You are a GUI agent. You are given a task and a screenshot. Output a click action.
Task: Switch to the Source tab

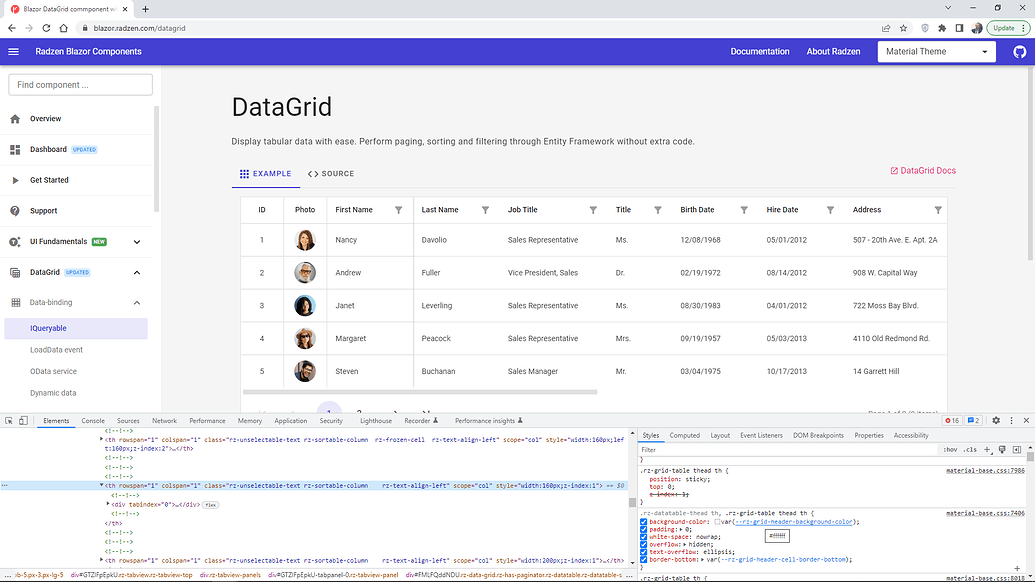(331, 174)
